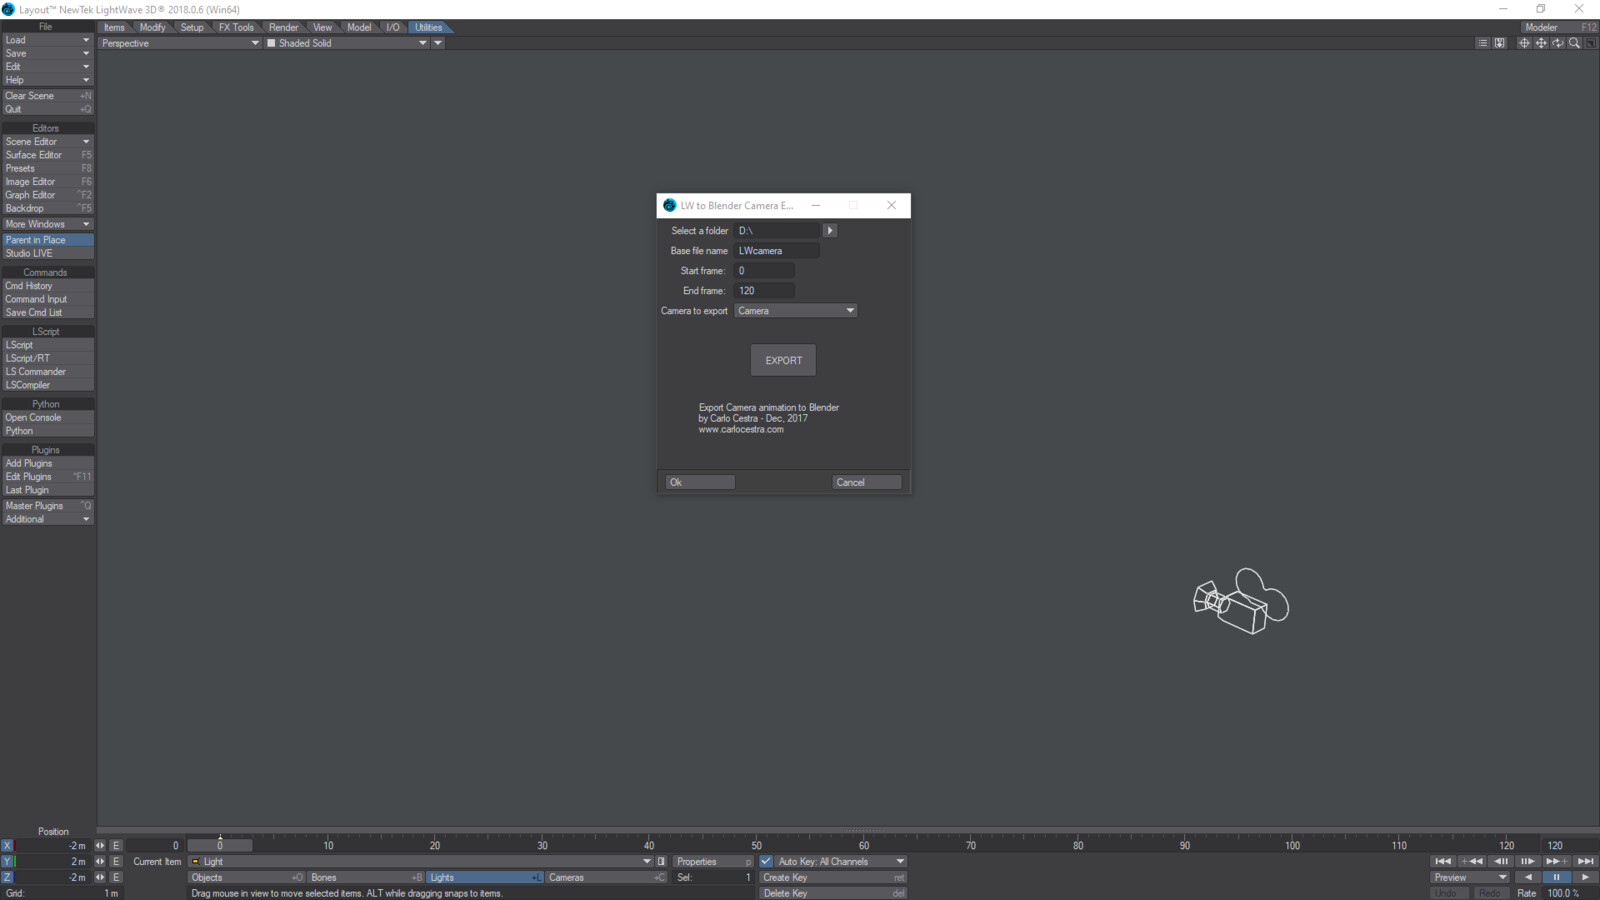
Task: Click the viewport zoom magnifier icon
Action: [x=1574, y=43]
